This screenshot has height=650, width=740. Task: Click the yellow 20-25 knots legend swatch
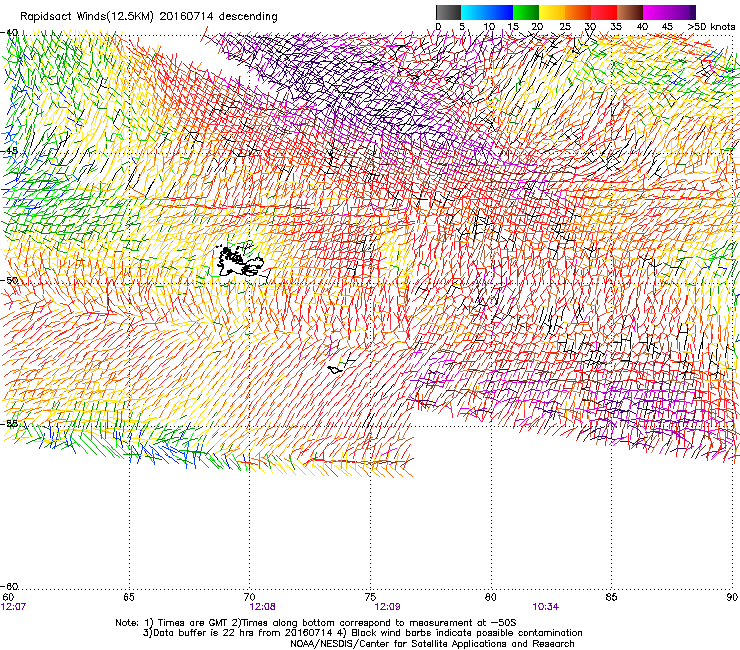point(552,12)
